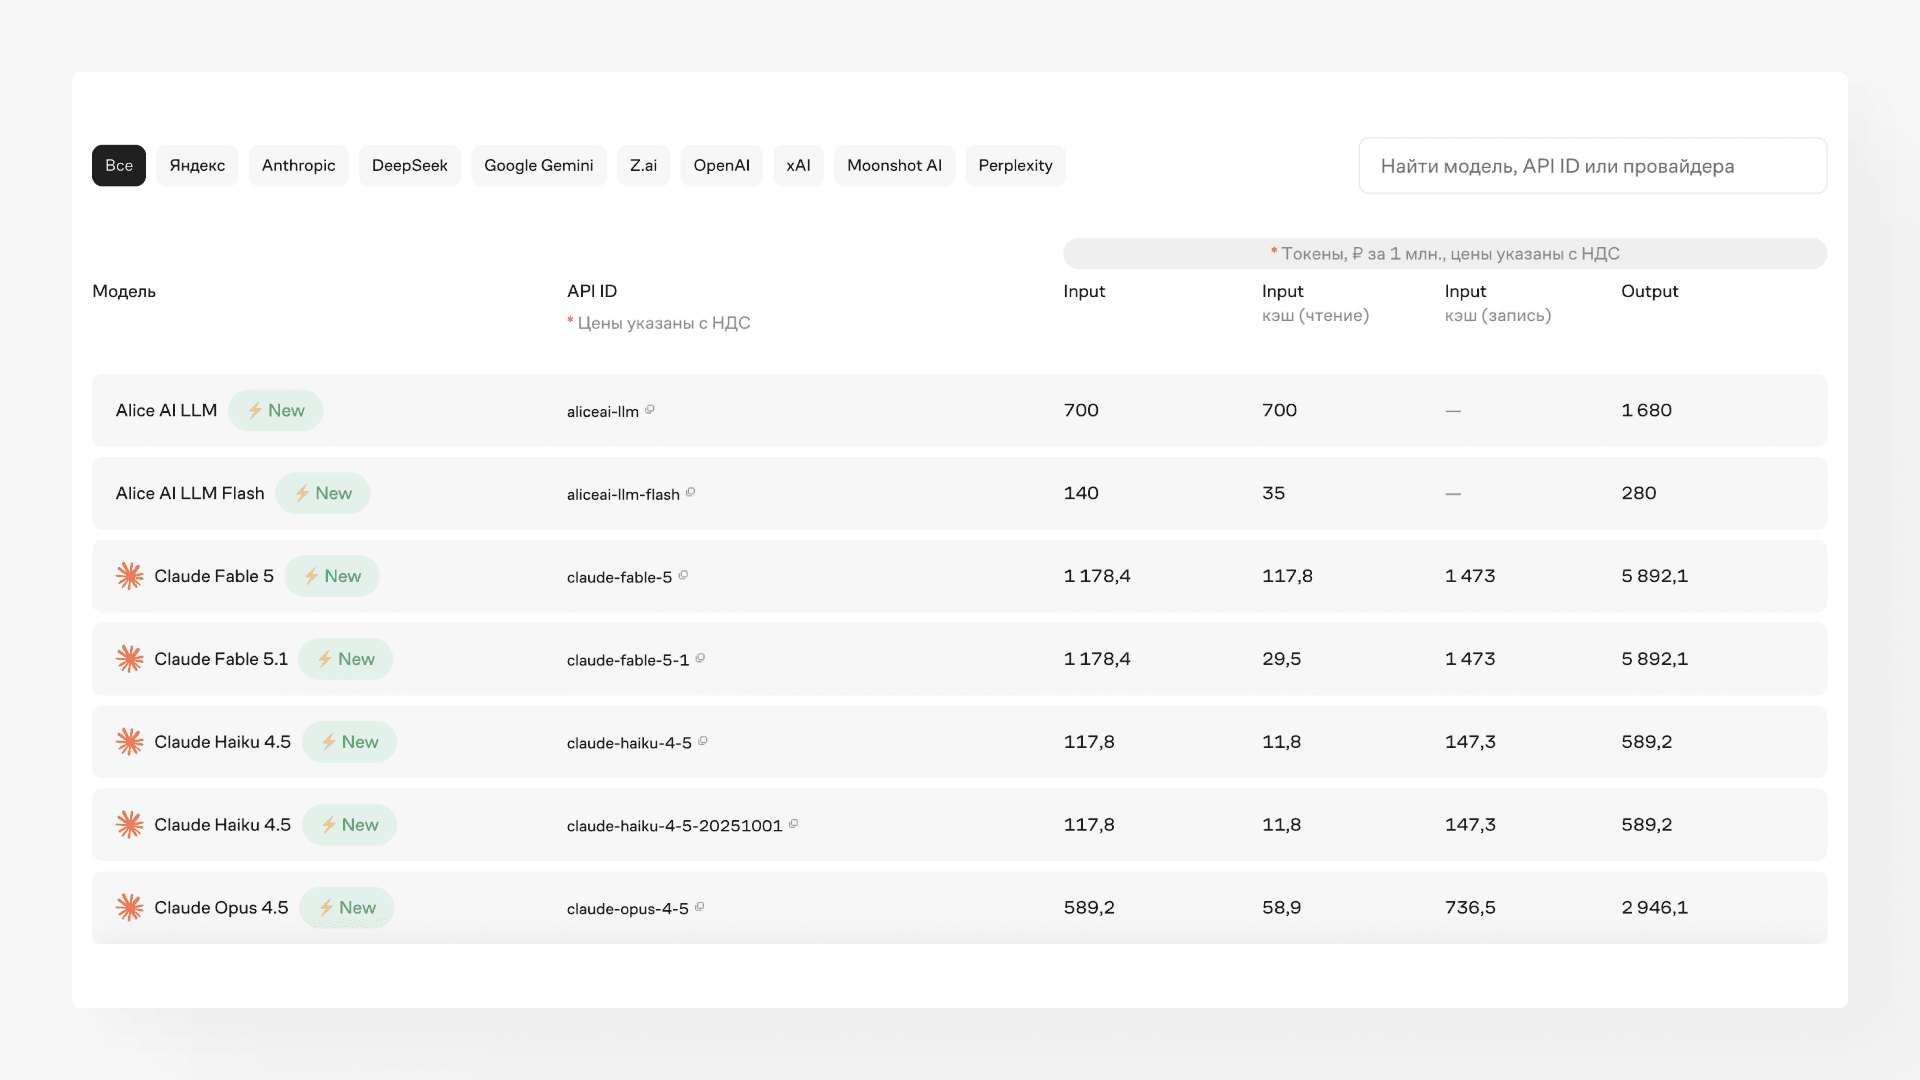Click the Output price '1 680'
The image size is (1920, 1080).
point(1647,410)
